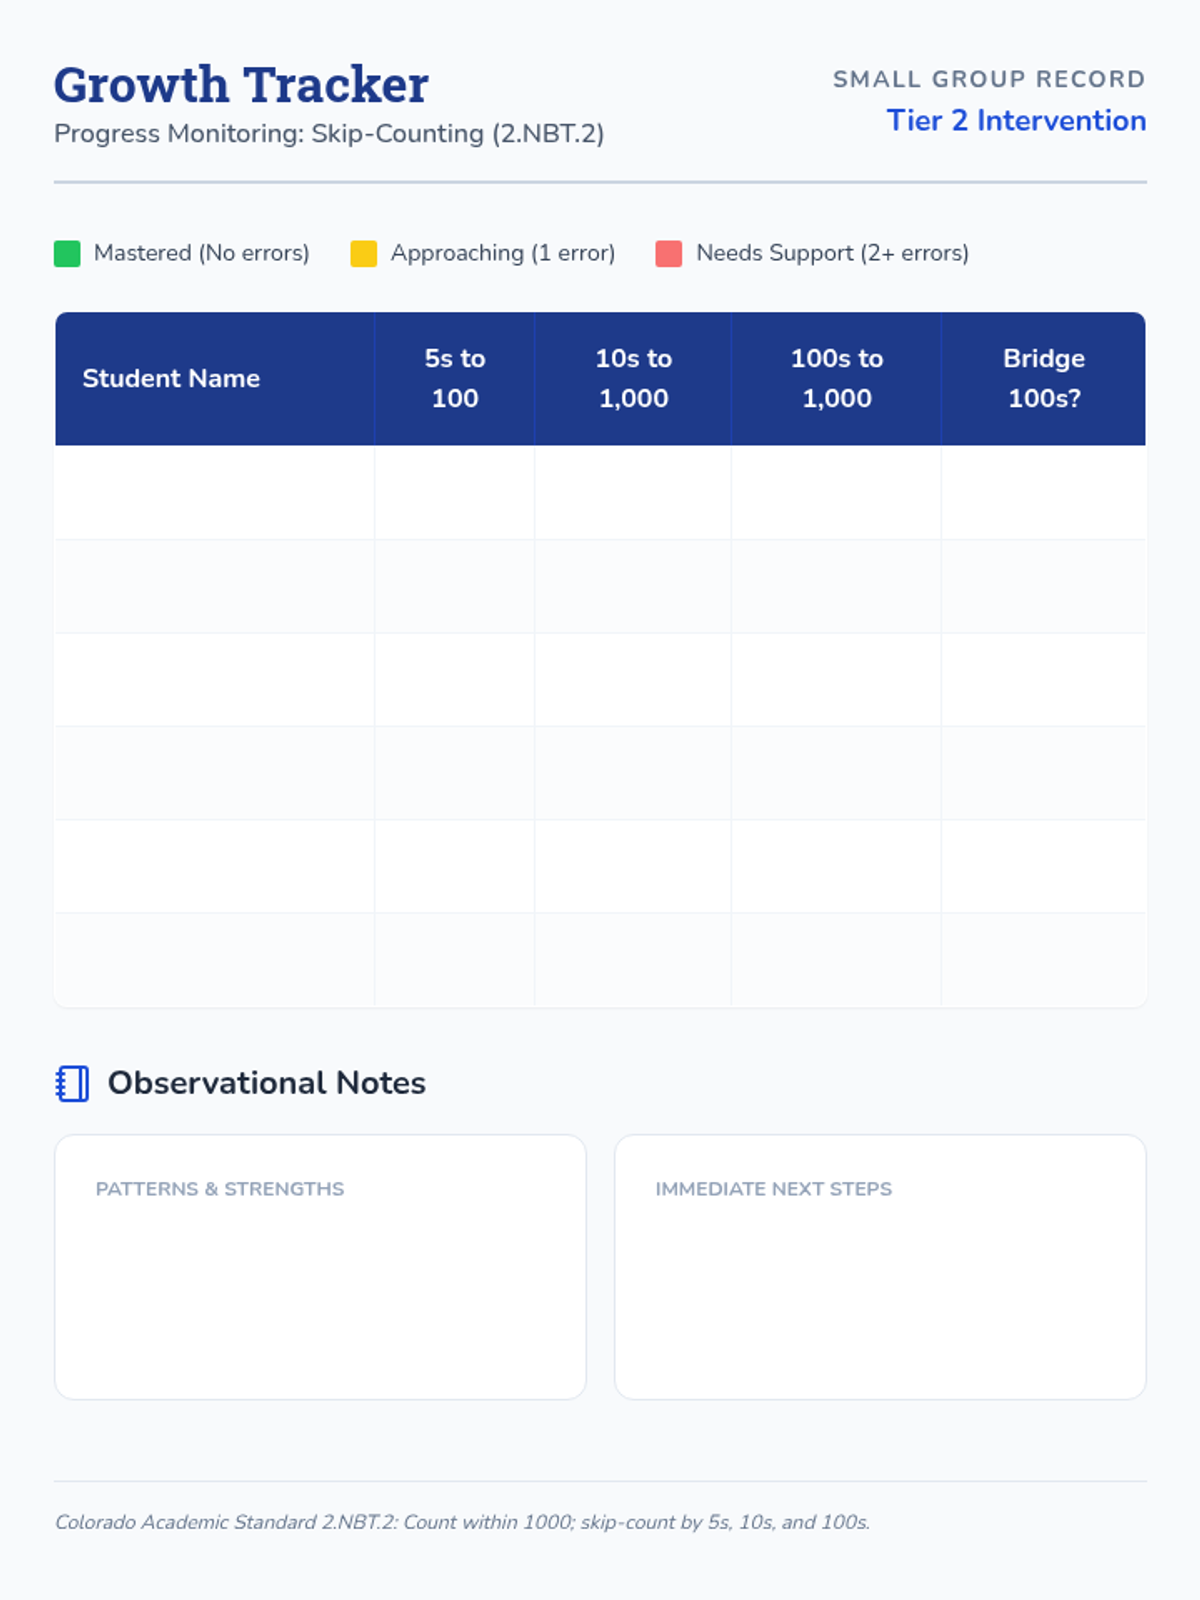The width and height of the screenshot is (1200, 1600).
Task: Click the notebook icon beside Observational Notes
Action: [x=72, y=1083]
